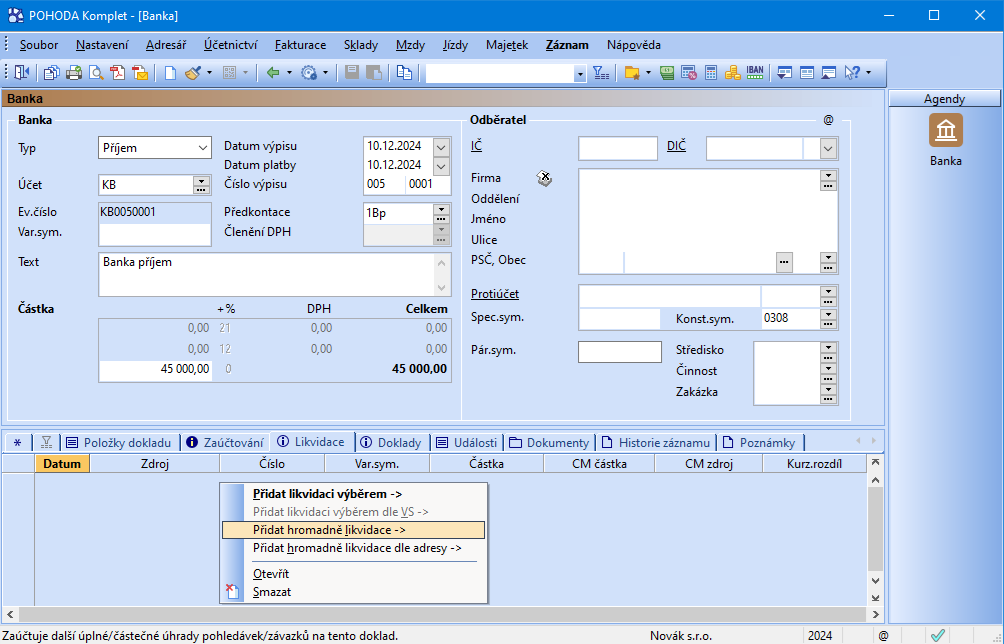Open the Soubor menu
The image size is (1004, 644).
pos(39,45)
